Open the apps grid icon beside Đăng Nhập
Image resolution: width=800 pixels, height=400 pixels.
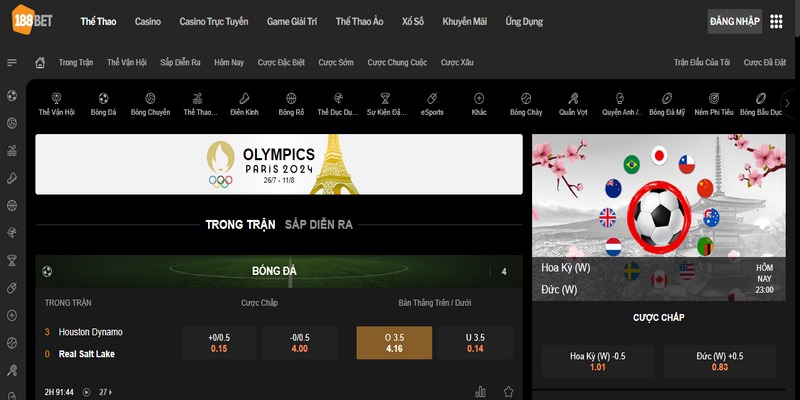(776, 21)
